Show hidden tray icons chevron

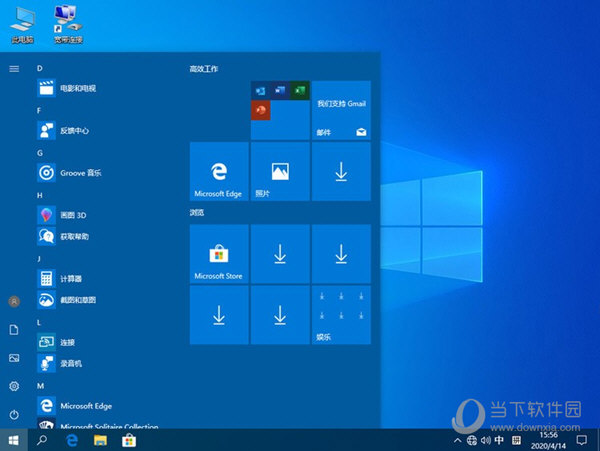[x=457, y=440]
